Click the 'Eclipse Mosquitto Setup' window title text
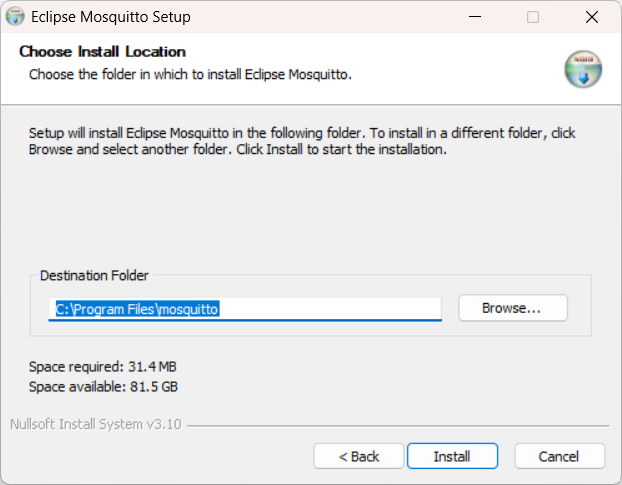Image resolution: width=622 pixels, height=485 pixels. click(111, 17)
